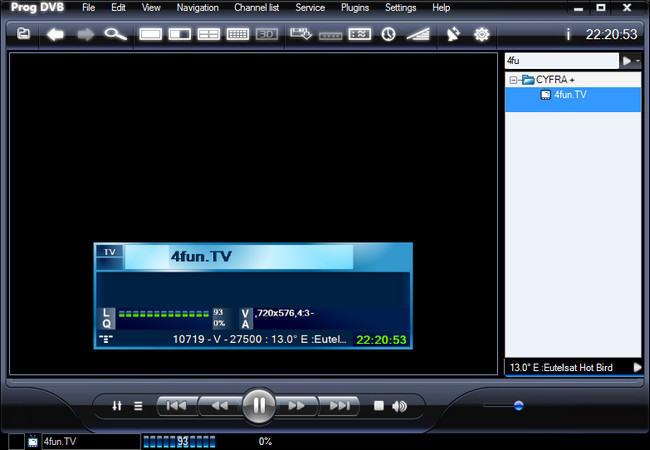This screenshot has width=650, height=450.
Task: Open the Edit menu
Action: (118, 7)
